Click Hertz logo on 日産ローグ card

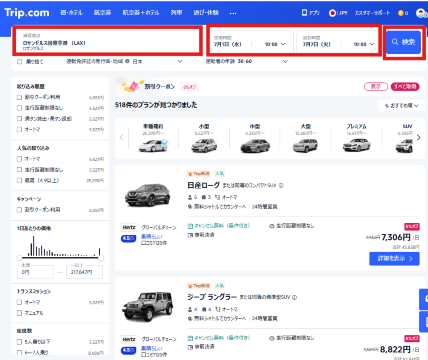click(x=129, y=227)
